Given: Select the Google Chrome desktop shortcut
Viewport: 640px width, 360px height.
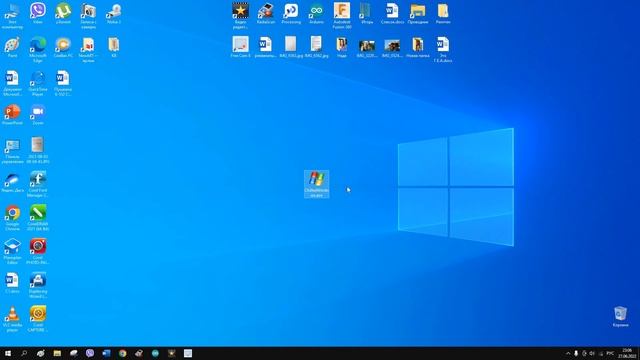Looking at the screenshot, I should [12, 218].
